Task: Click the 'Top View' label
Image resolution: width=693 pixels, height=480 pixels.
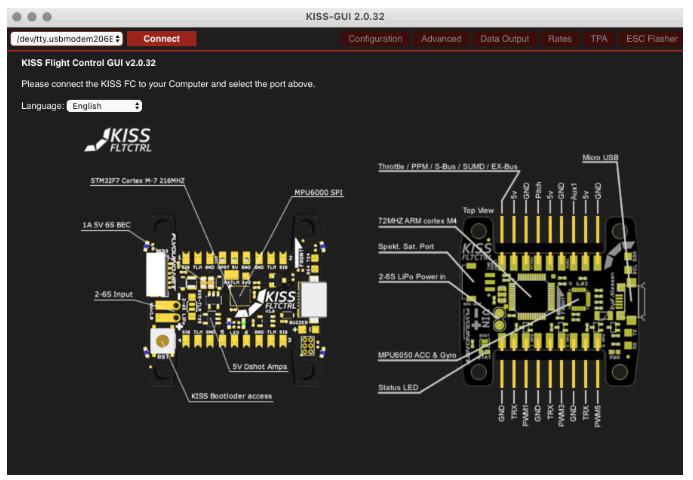Action: (478, 210)
